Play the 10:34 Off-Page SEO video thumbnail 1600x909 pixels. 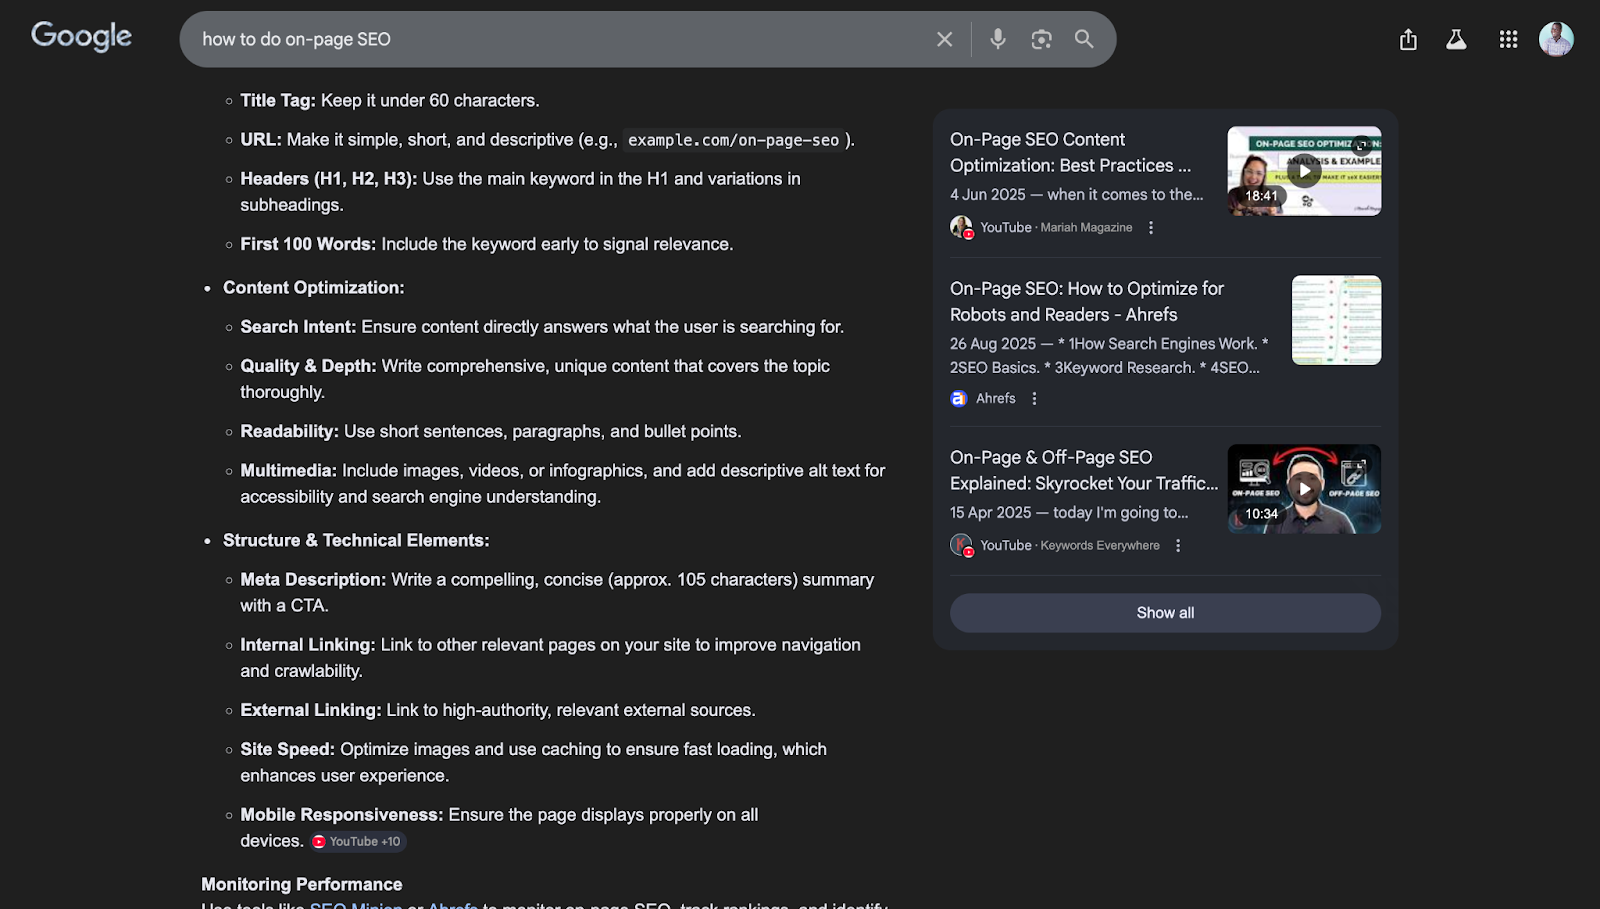(x=1304, y=489)
